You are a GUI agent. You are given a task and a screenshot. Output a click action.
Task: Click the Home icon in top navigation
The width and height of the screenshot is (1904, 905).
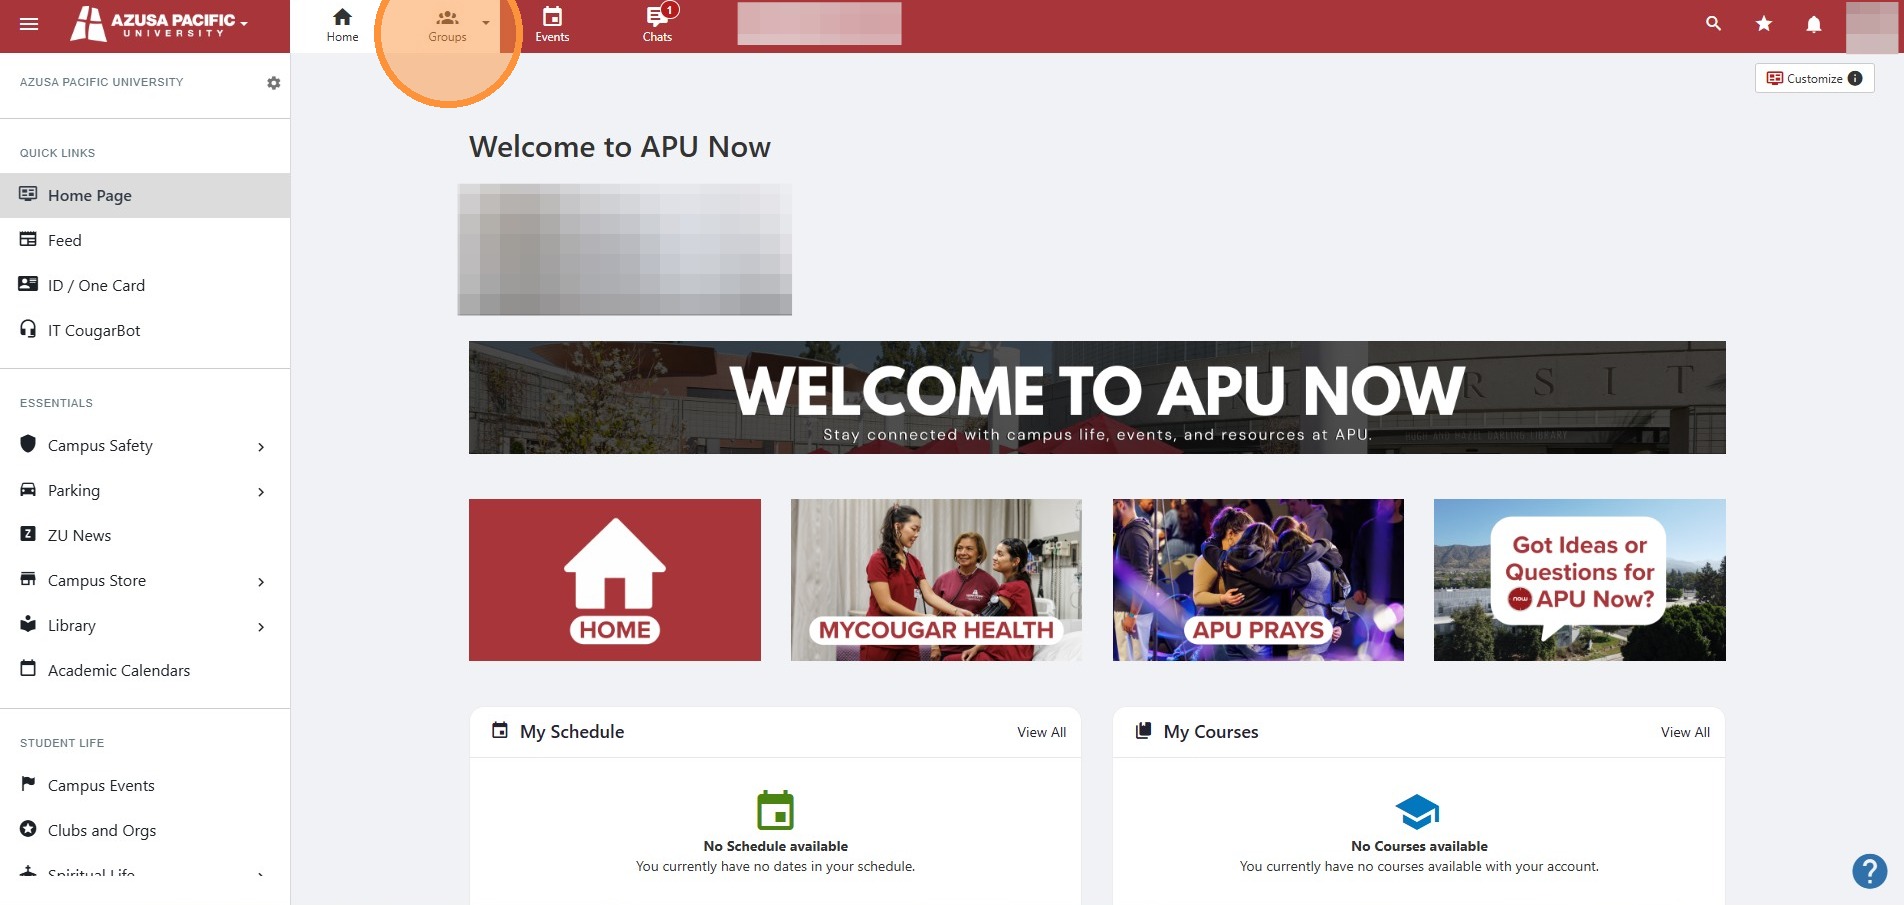click(342, 25)
